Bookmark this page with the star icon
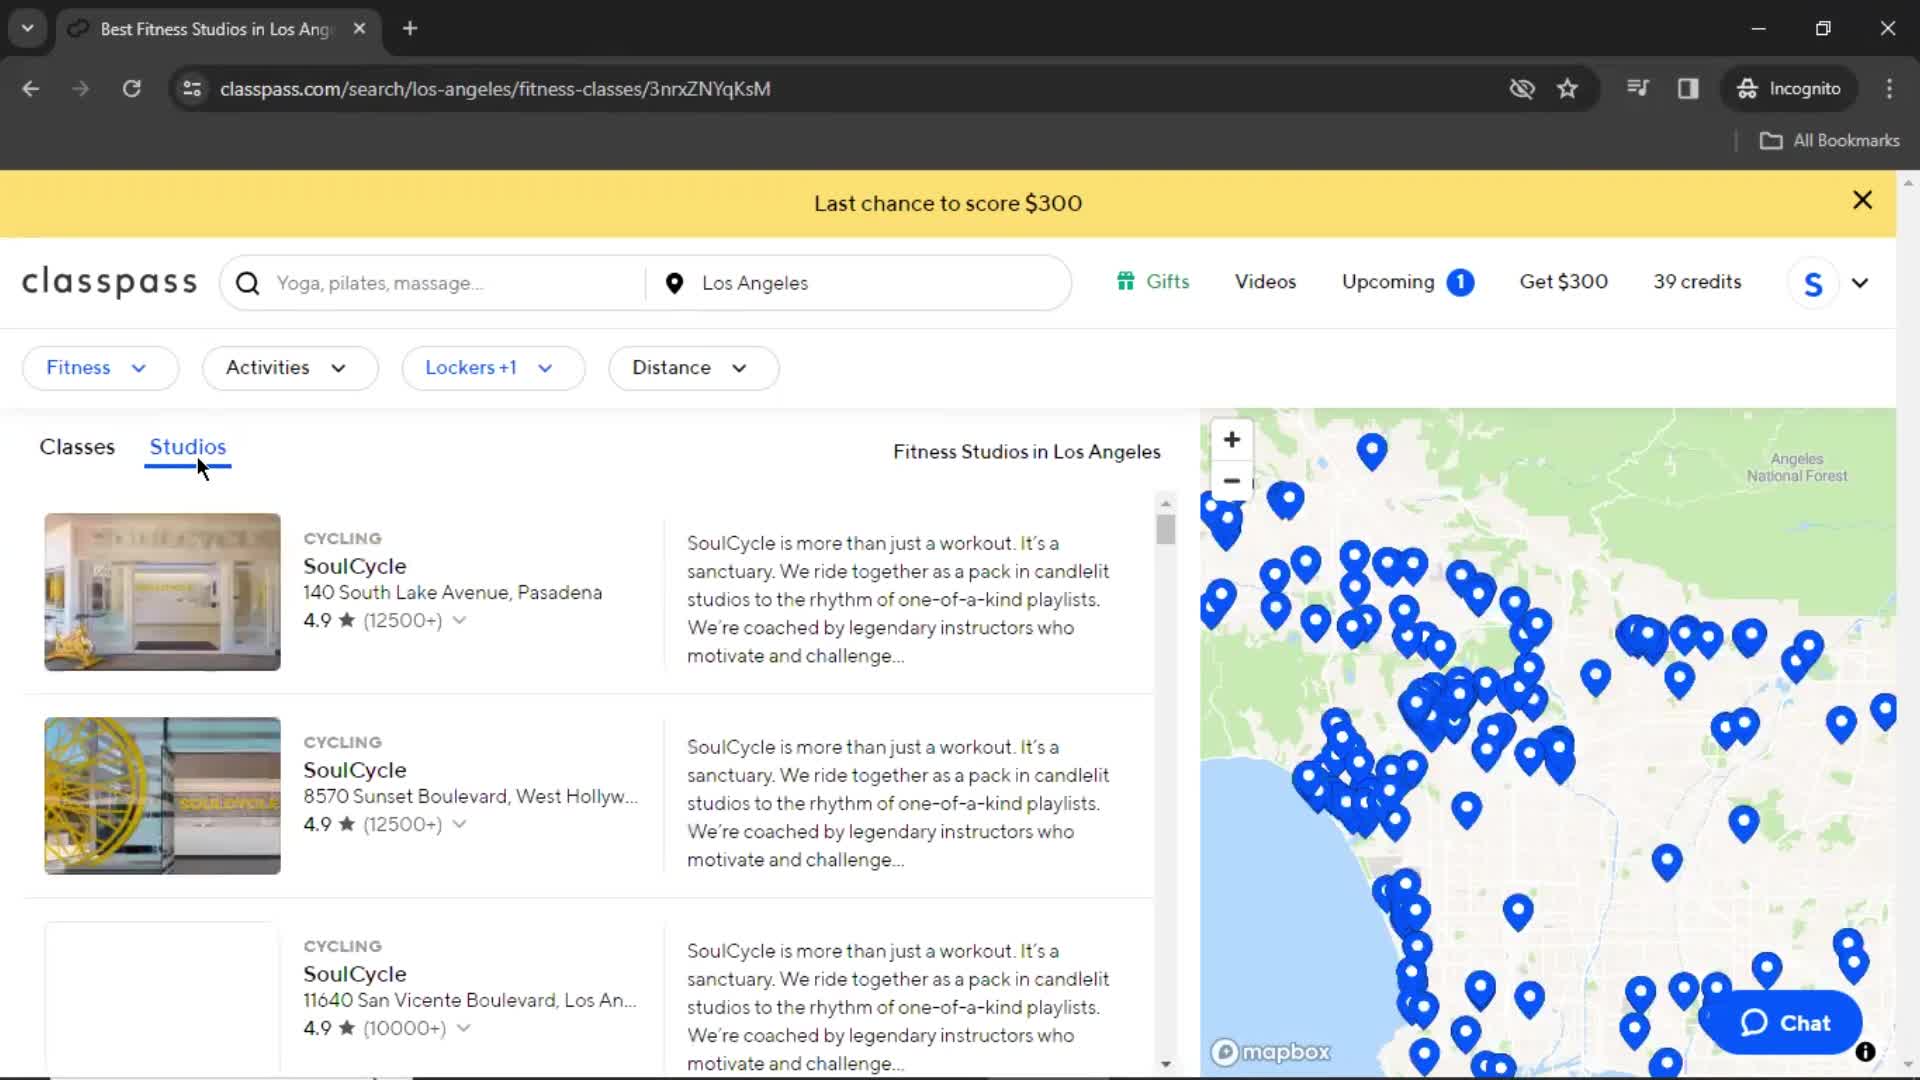 (1567, 89)
